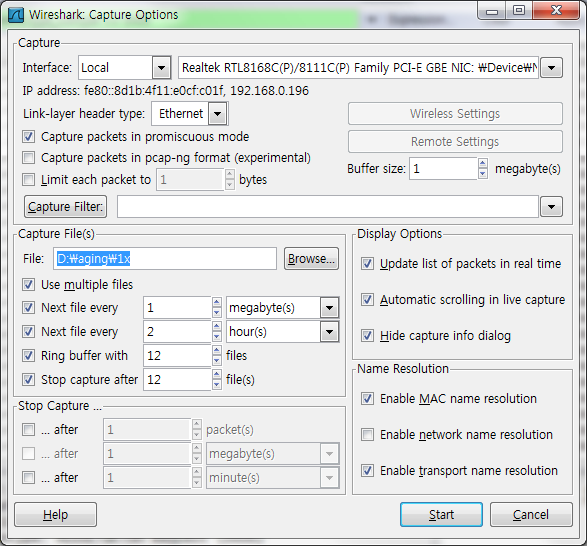Expand the Realtek NIC device dropdown
The width and height of the screenshot is (587, 546).
[551, 68]
